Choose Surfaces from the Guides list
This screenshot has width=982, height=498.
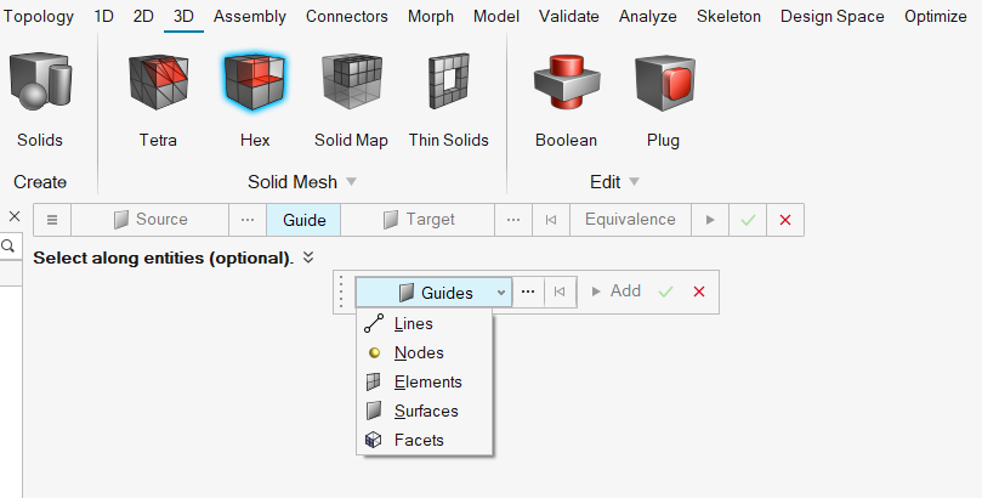pos(425,411)
